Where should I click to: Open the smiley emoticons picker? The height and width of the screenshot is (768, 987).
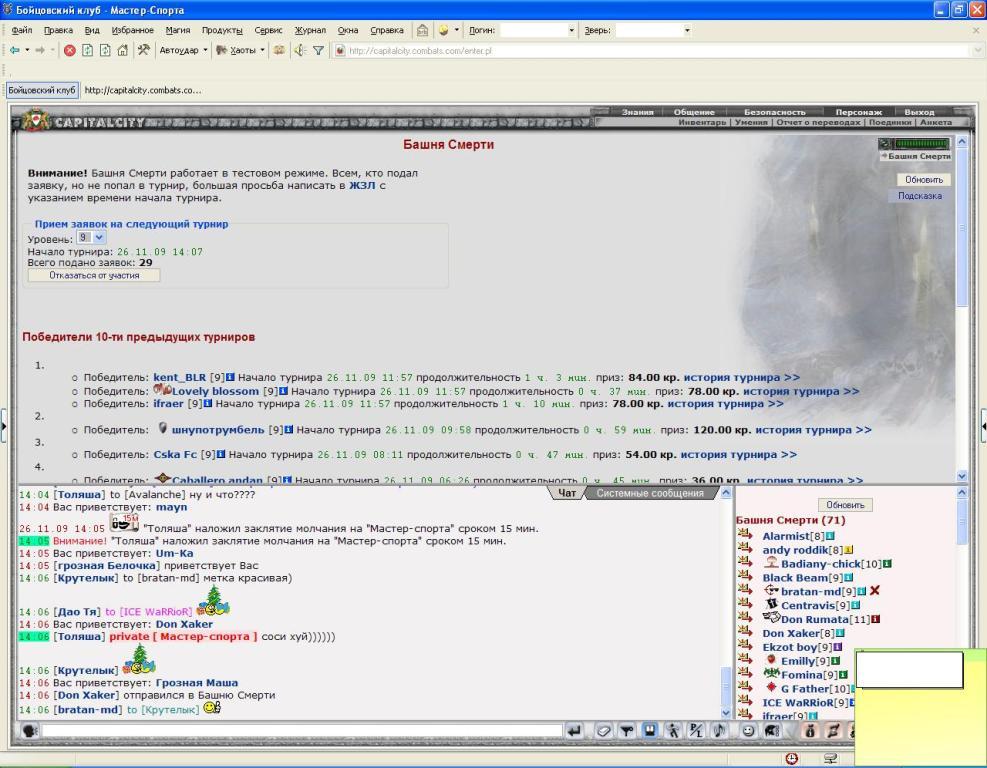(748, 731)
